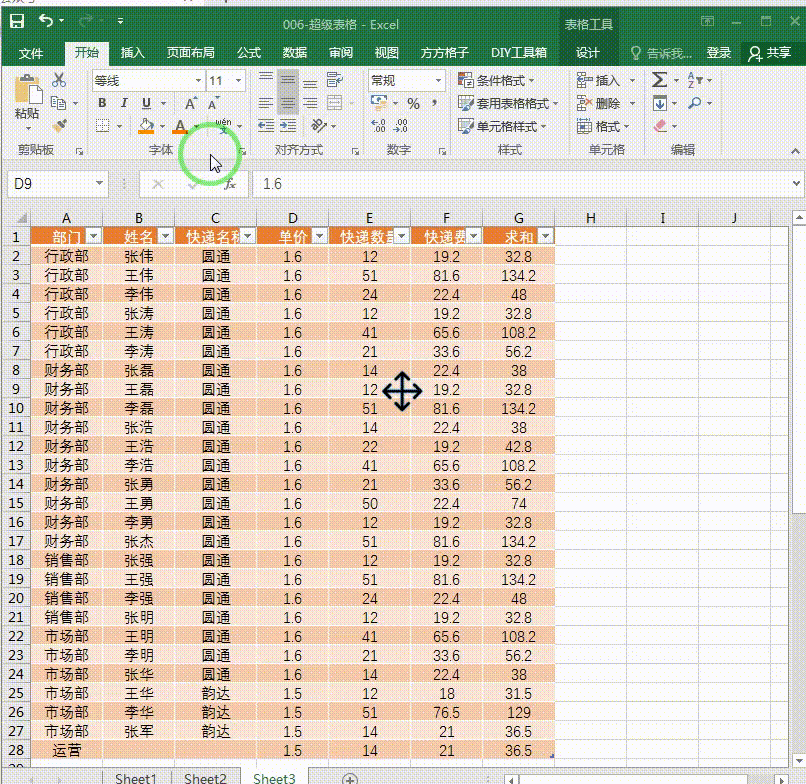Cut selection with the scissors icon
Screen dimensions: 806x784
[x=59, y=80]
